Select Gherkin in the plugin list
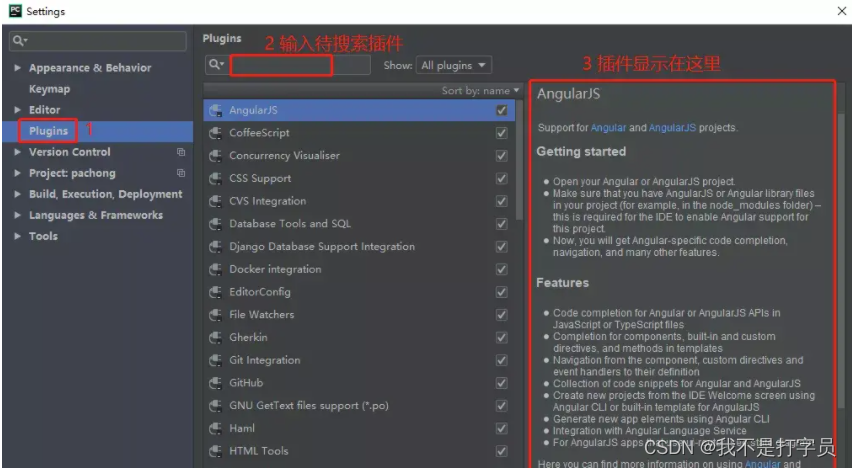Image resolution: width=852 pixels, height=468 pixels. (x=359, y=338)
